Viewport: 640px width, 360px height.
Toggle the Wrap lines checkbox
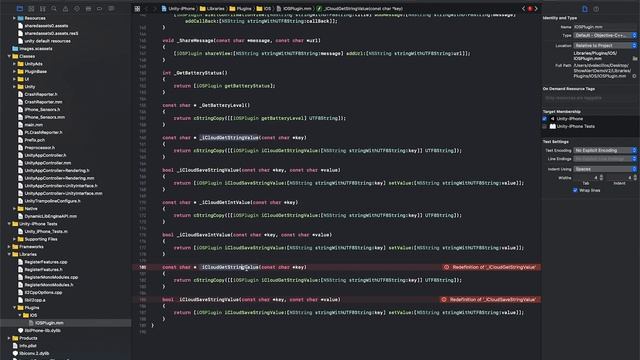click(575, 190)
